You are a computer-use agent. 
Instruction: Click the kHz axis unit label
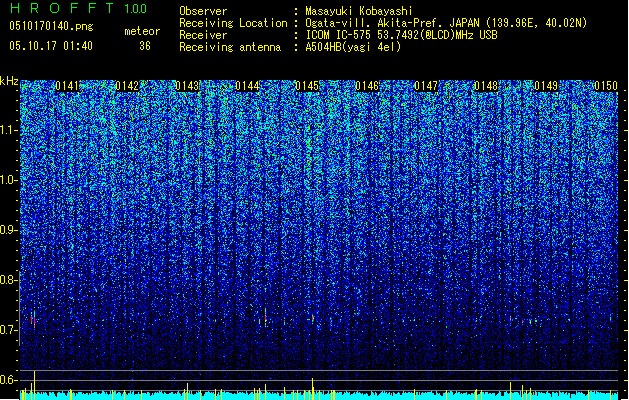pos(9,81)
